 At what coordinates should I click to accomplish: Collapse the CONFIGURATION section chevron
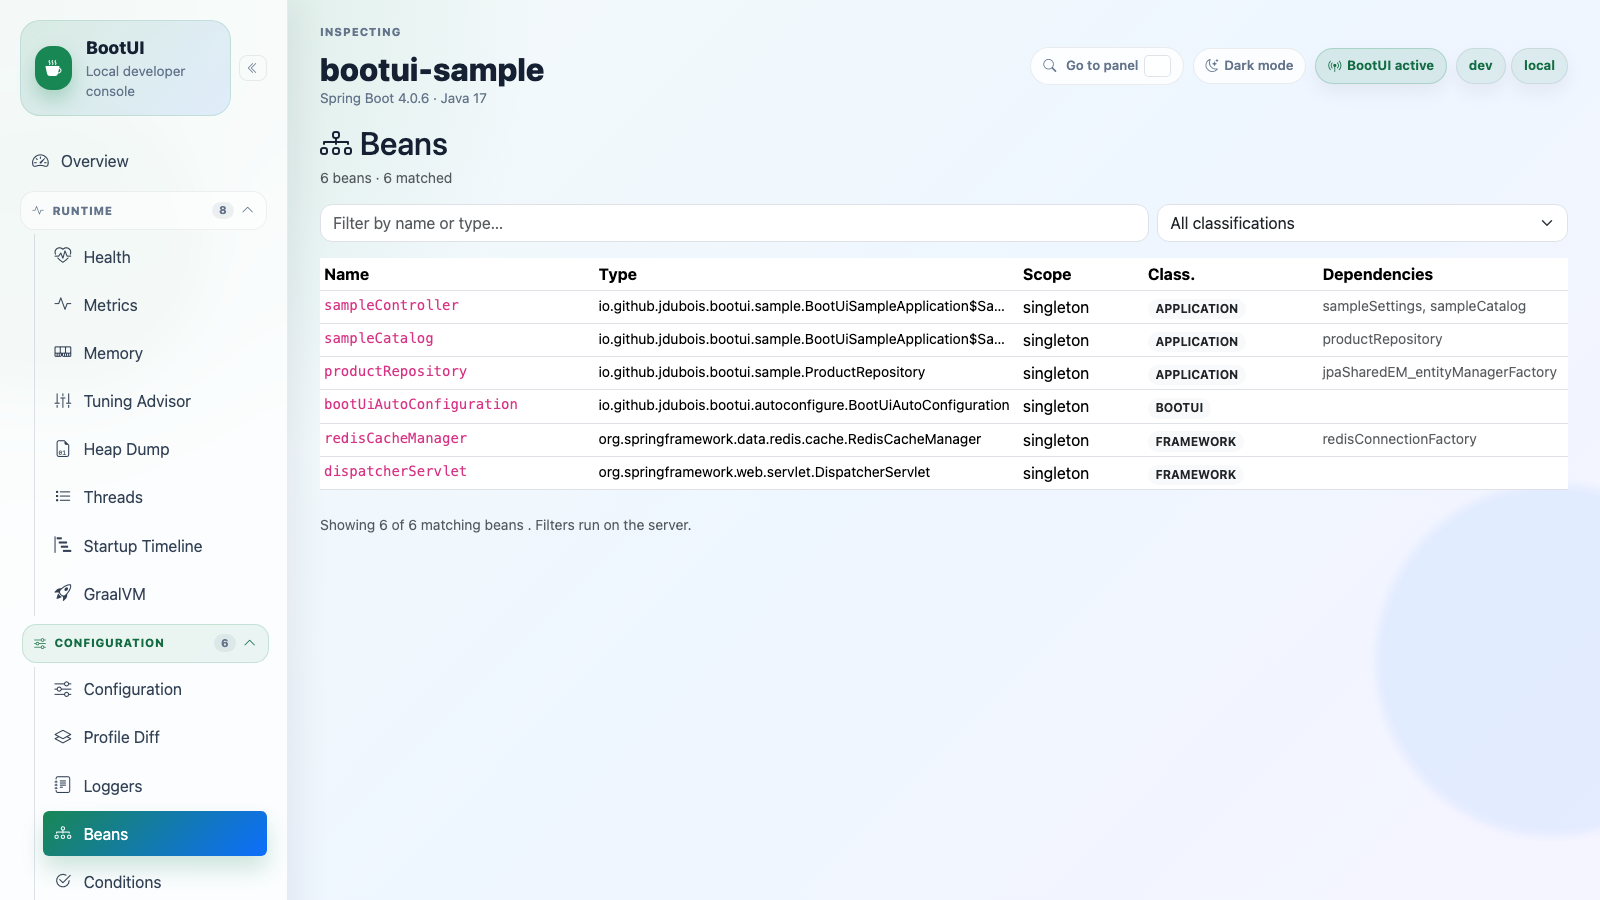tap(250, 643)
